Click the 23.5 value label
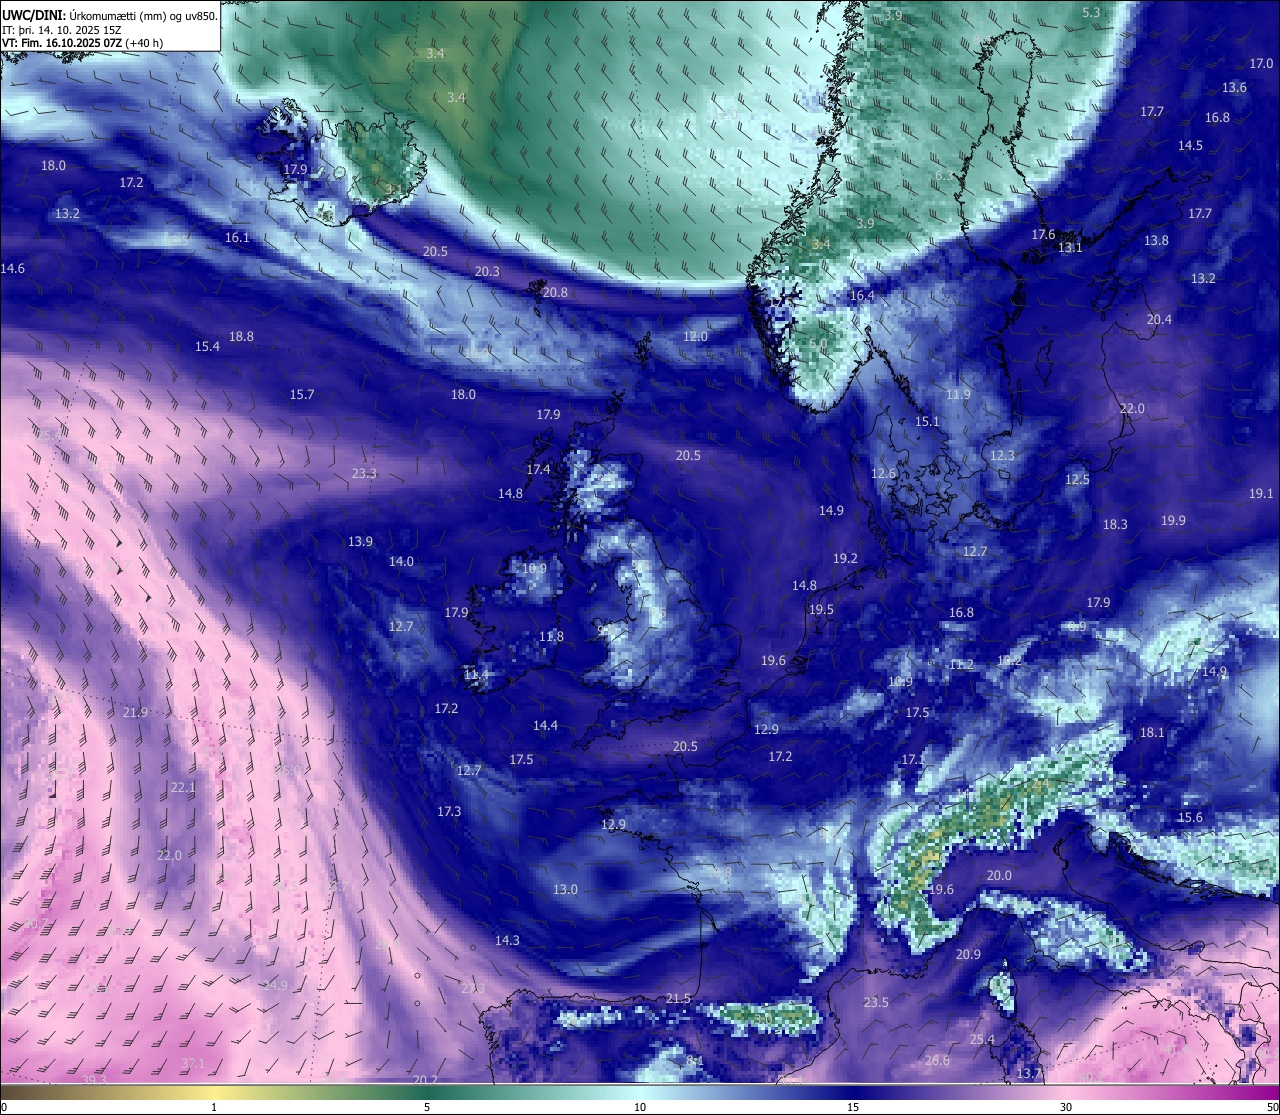1280x1115 pixels. tap(876, 1002)
